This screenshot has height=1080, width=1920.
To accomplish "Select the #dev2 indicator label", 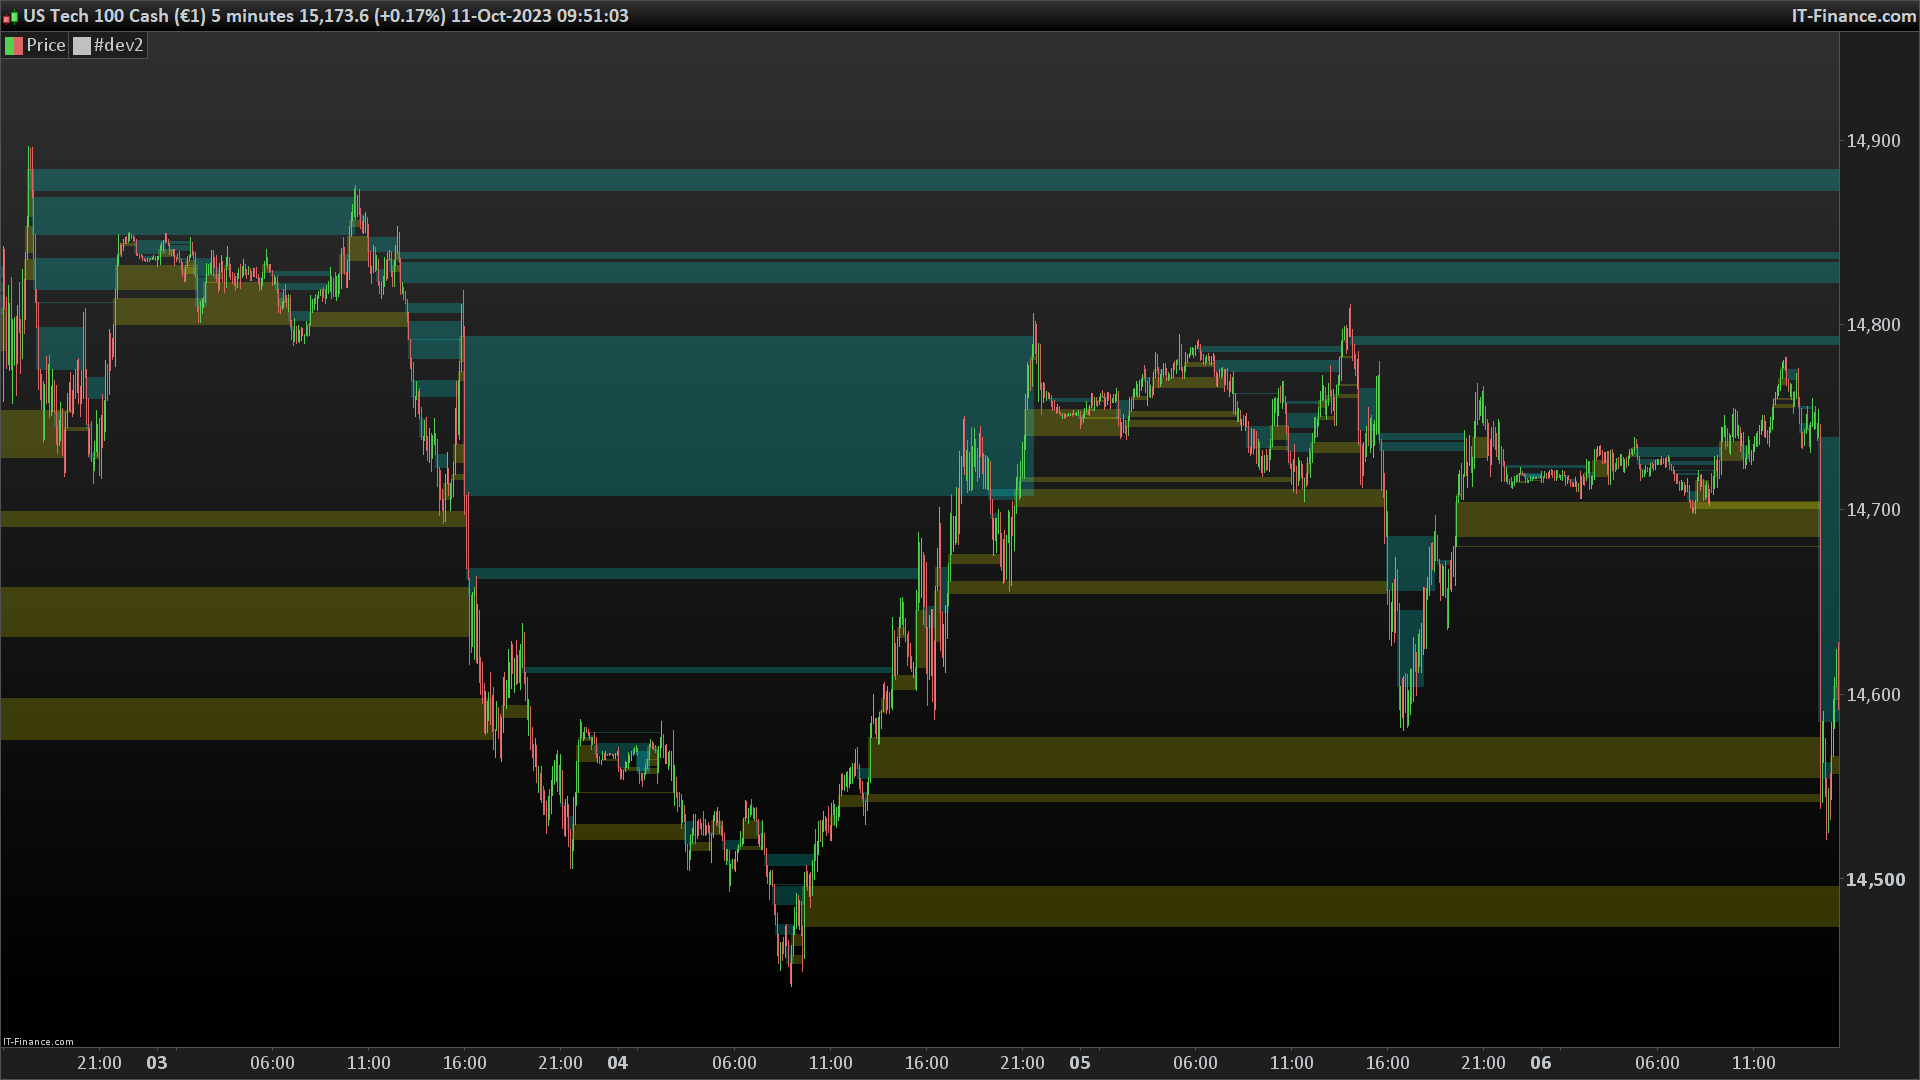I will 118,46.
